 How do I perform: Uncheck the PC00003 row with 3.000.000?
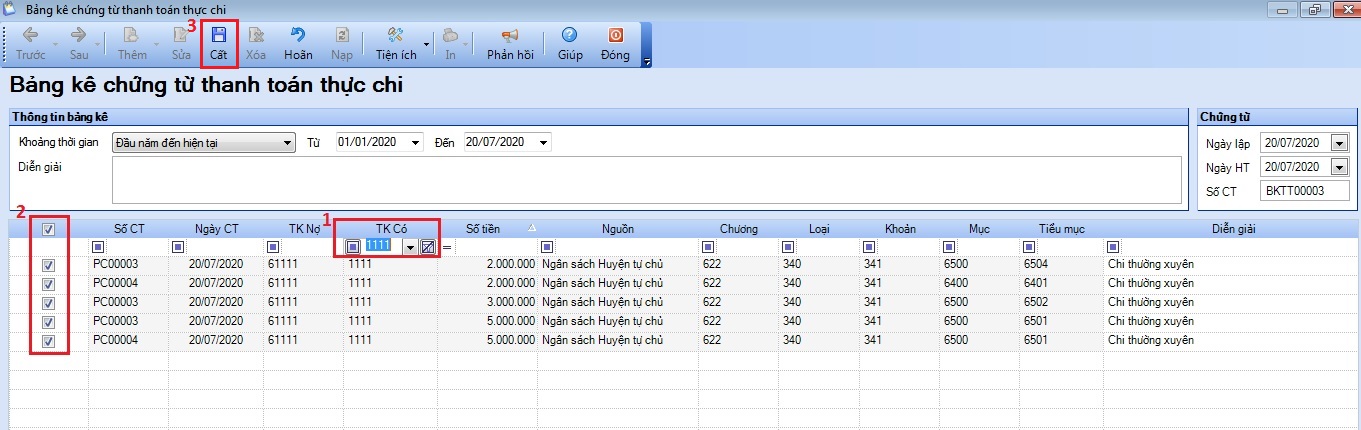pyautogui.click(x=48, y=303)
